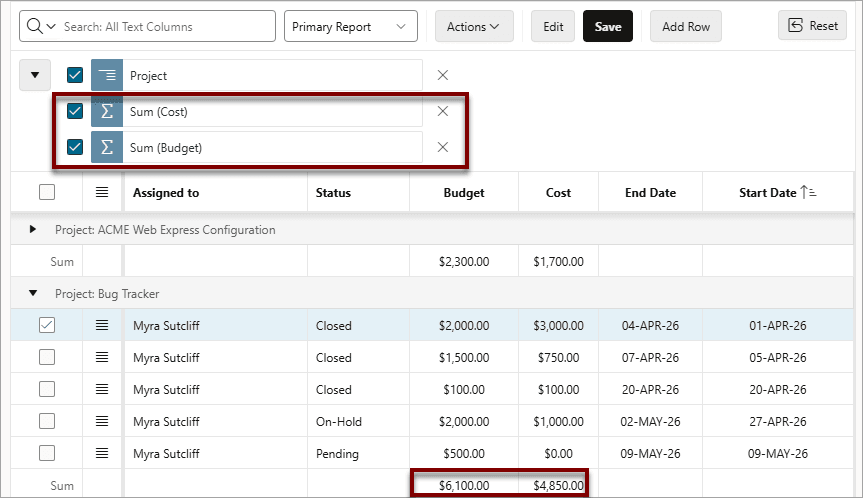Disable the Sum (Budget) checkbox
The image size is (863, 498).
point(75,147)
